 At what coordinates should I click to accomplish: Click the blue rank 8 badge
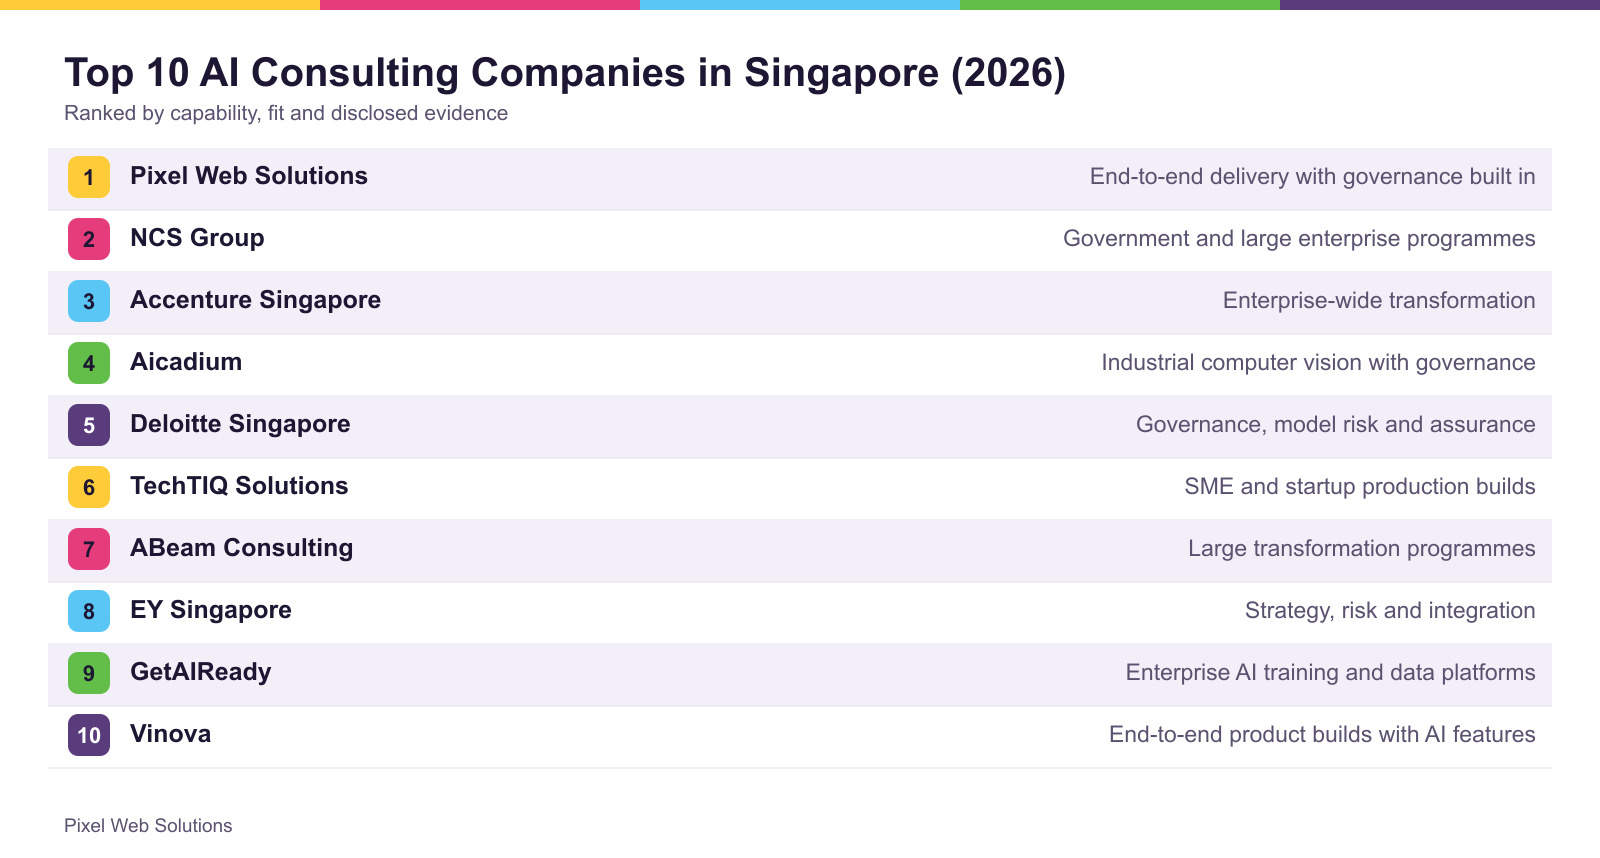[x=89, y=611]
